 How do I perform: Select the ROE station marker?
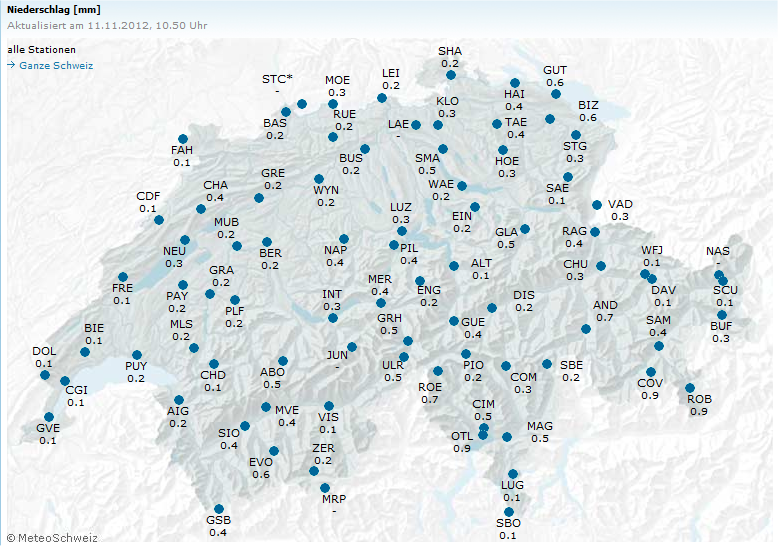pyautogui.click(x=438, y=371)
